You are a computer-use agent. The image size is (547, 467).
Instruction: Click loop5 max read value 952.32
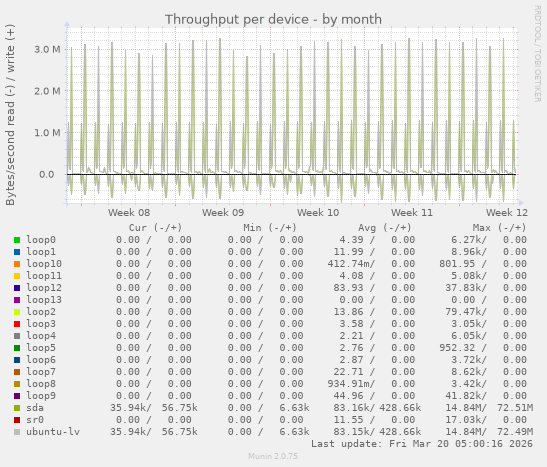[457, 348]
